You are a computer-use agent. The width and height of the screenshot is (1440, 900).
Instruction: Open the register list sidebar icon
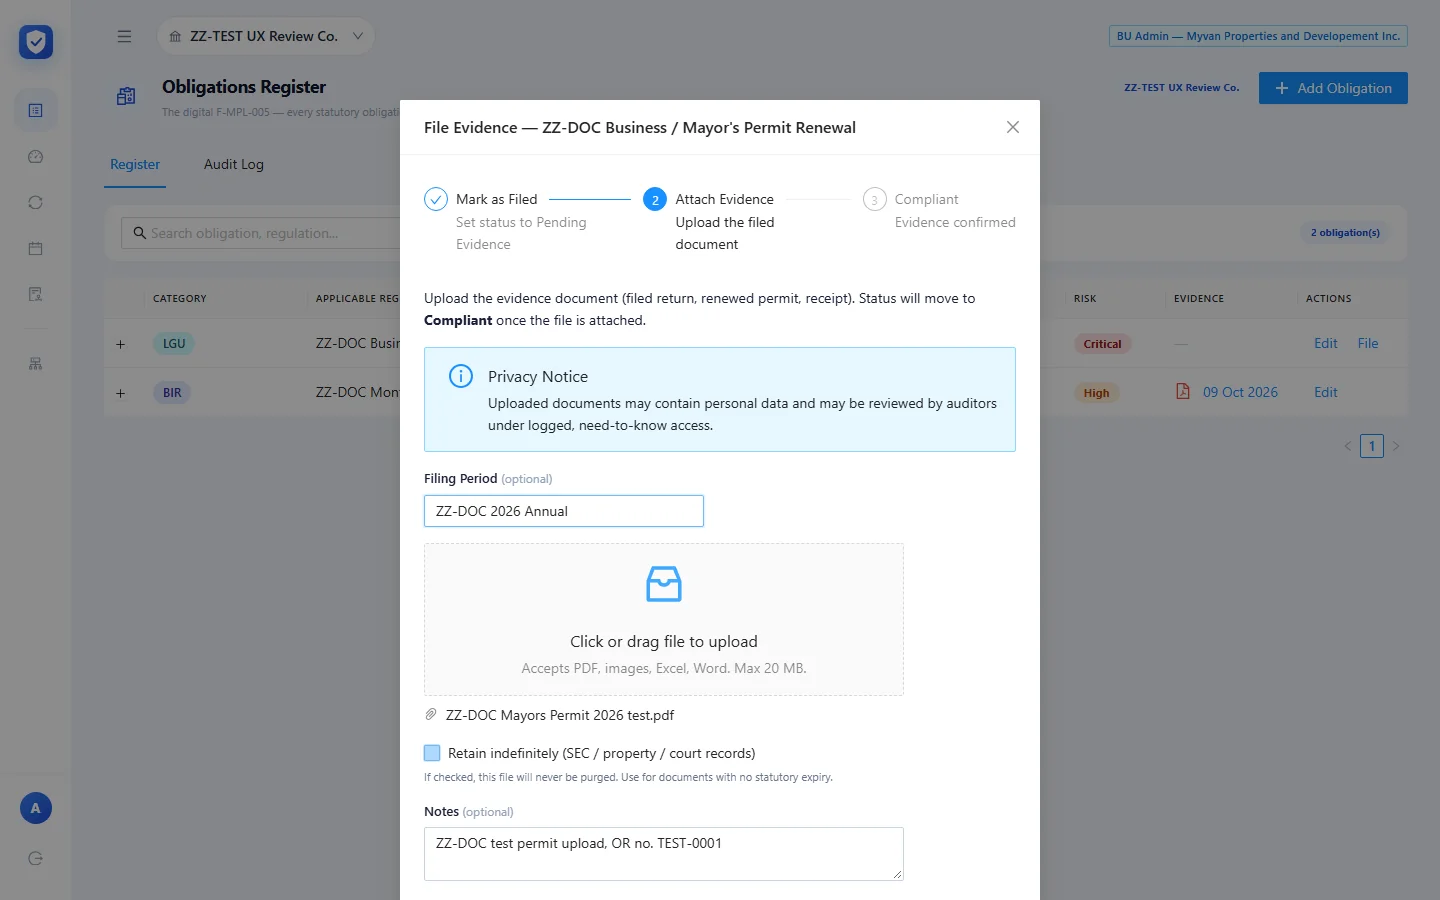(x=36, y=110)
